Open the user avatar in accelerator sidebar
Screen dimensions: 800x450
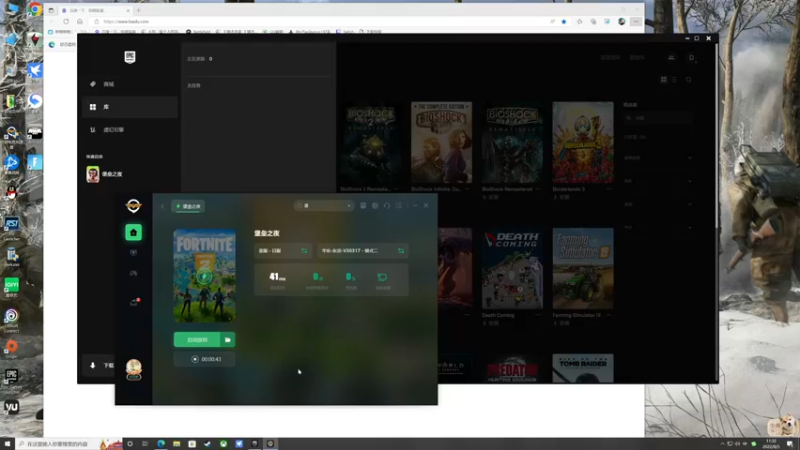click(x=134, y=369)
